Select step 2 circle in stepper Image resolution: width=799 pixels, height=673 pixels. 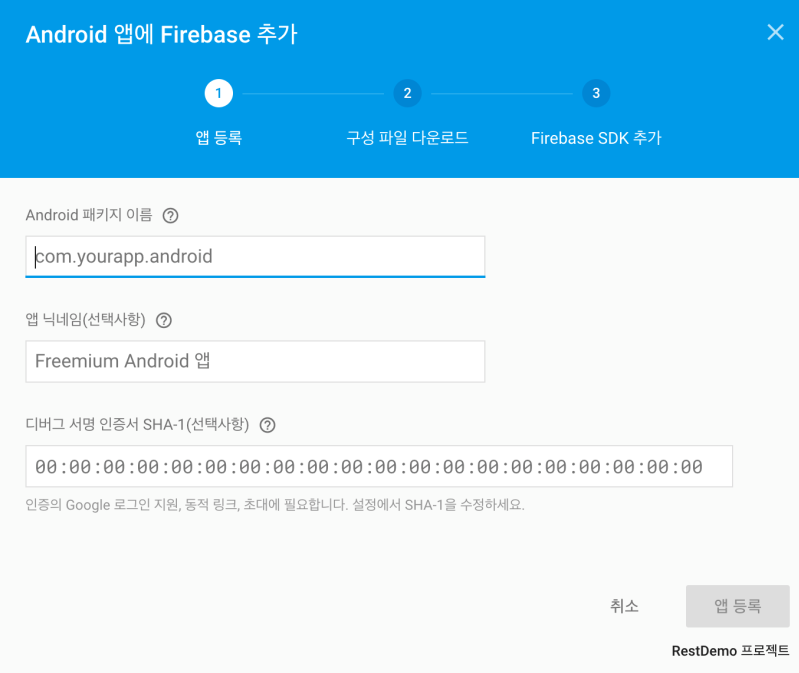[x=407, y=93]
